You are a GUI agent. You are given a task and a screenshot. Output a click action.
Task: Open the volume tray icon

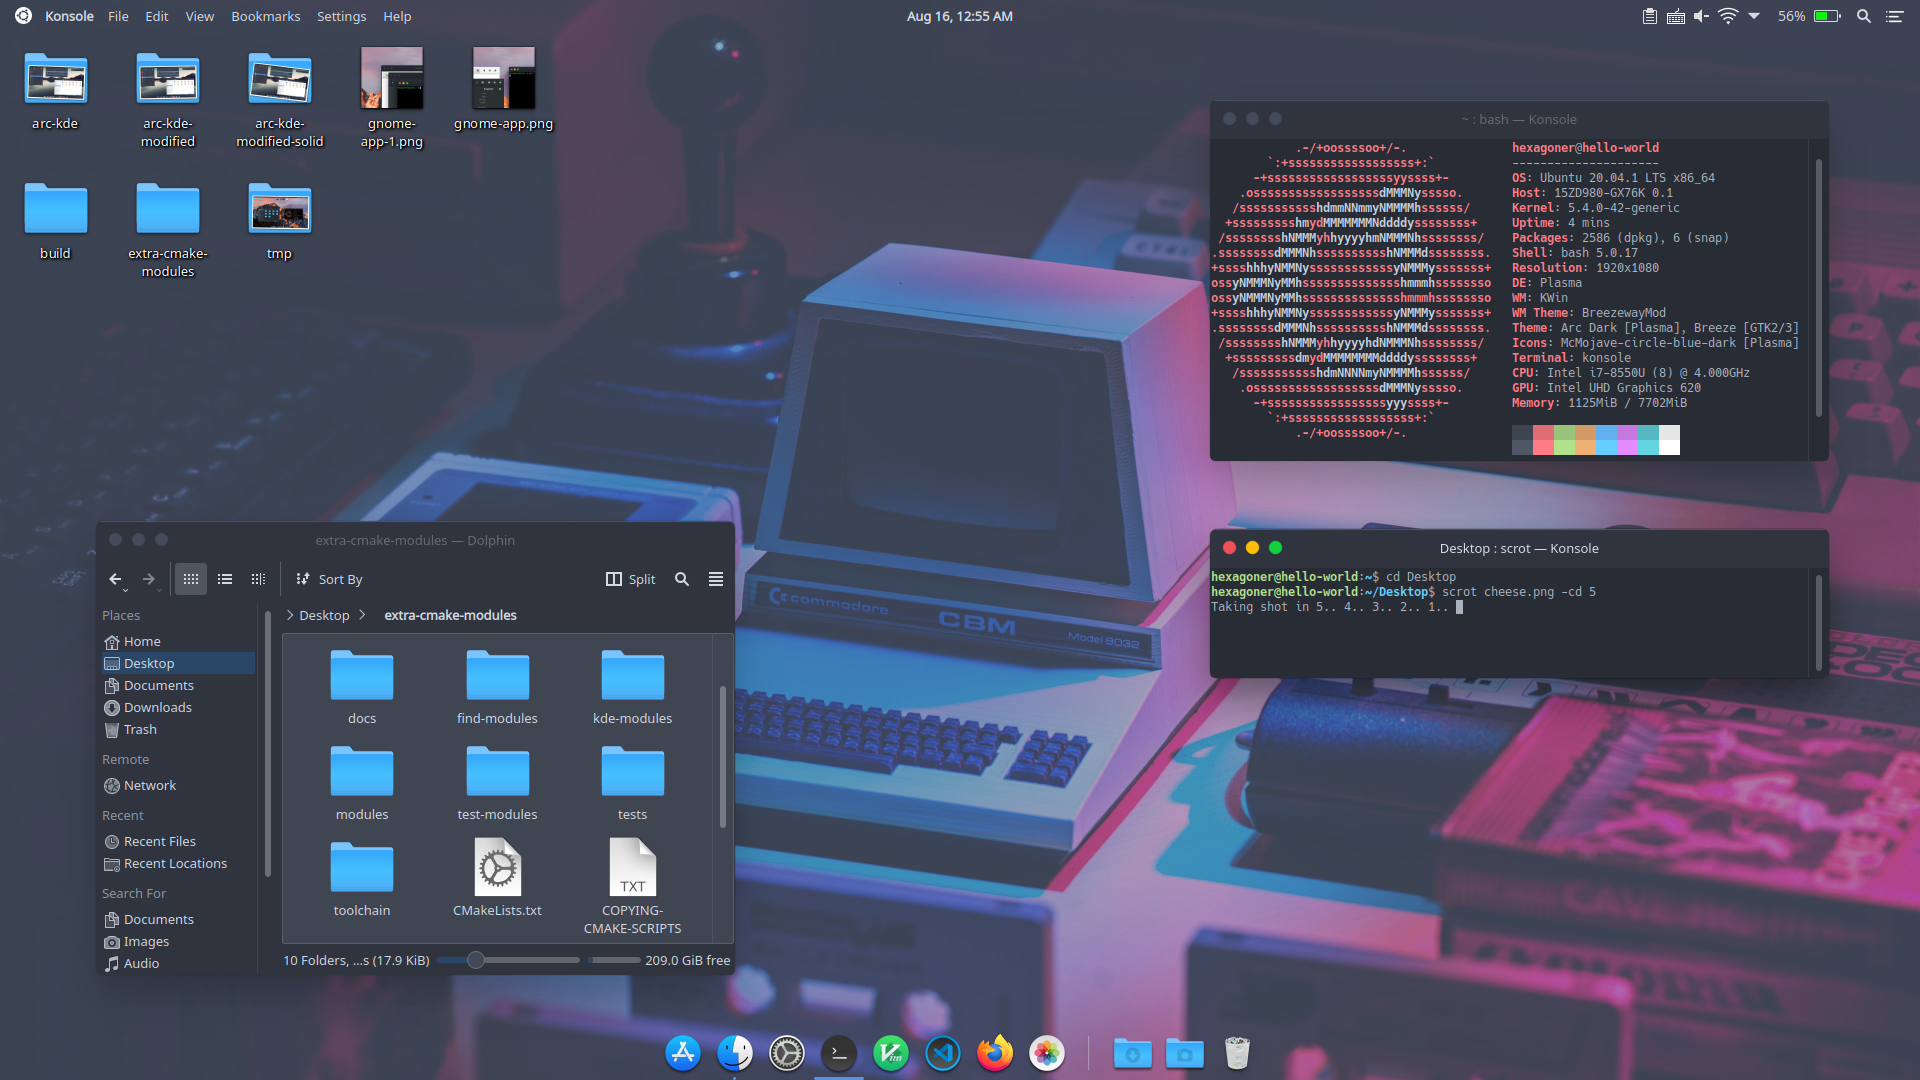coord(1701,16)
